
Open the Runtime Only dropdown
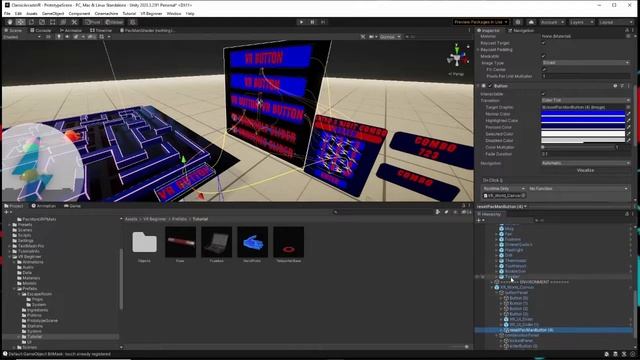pos(504,189)
